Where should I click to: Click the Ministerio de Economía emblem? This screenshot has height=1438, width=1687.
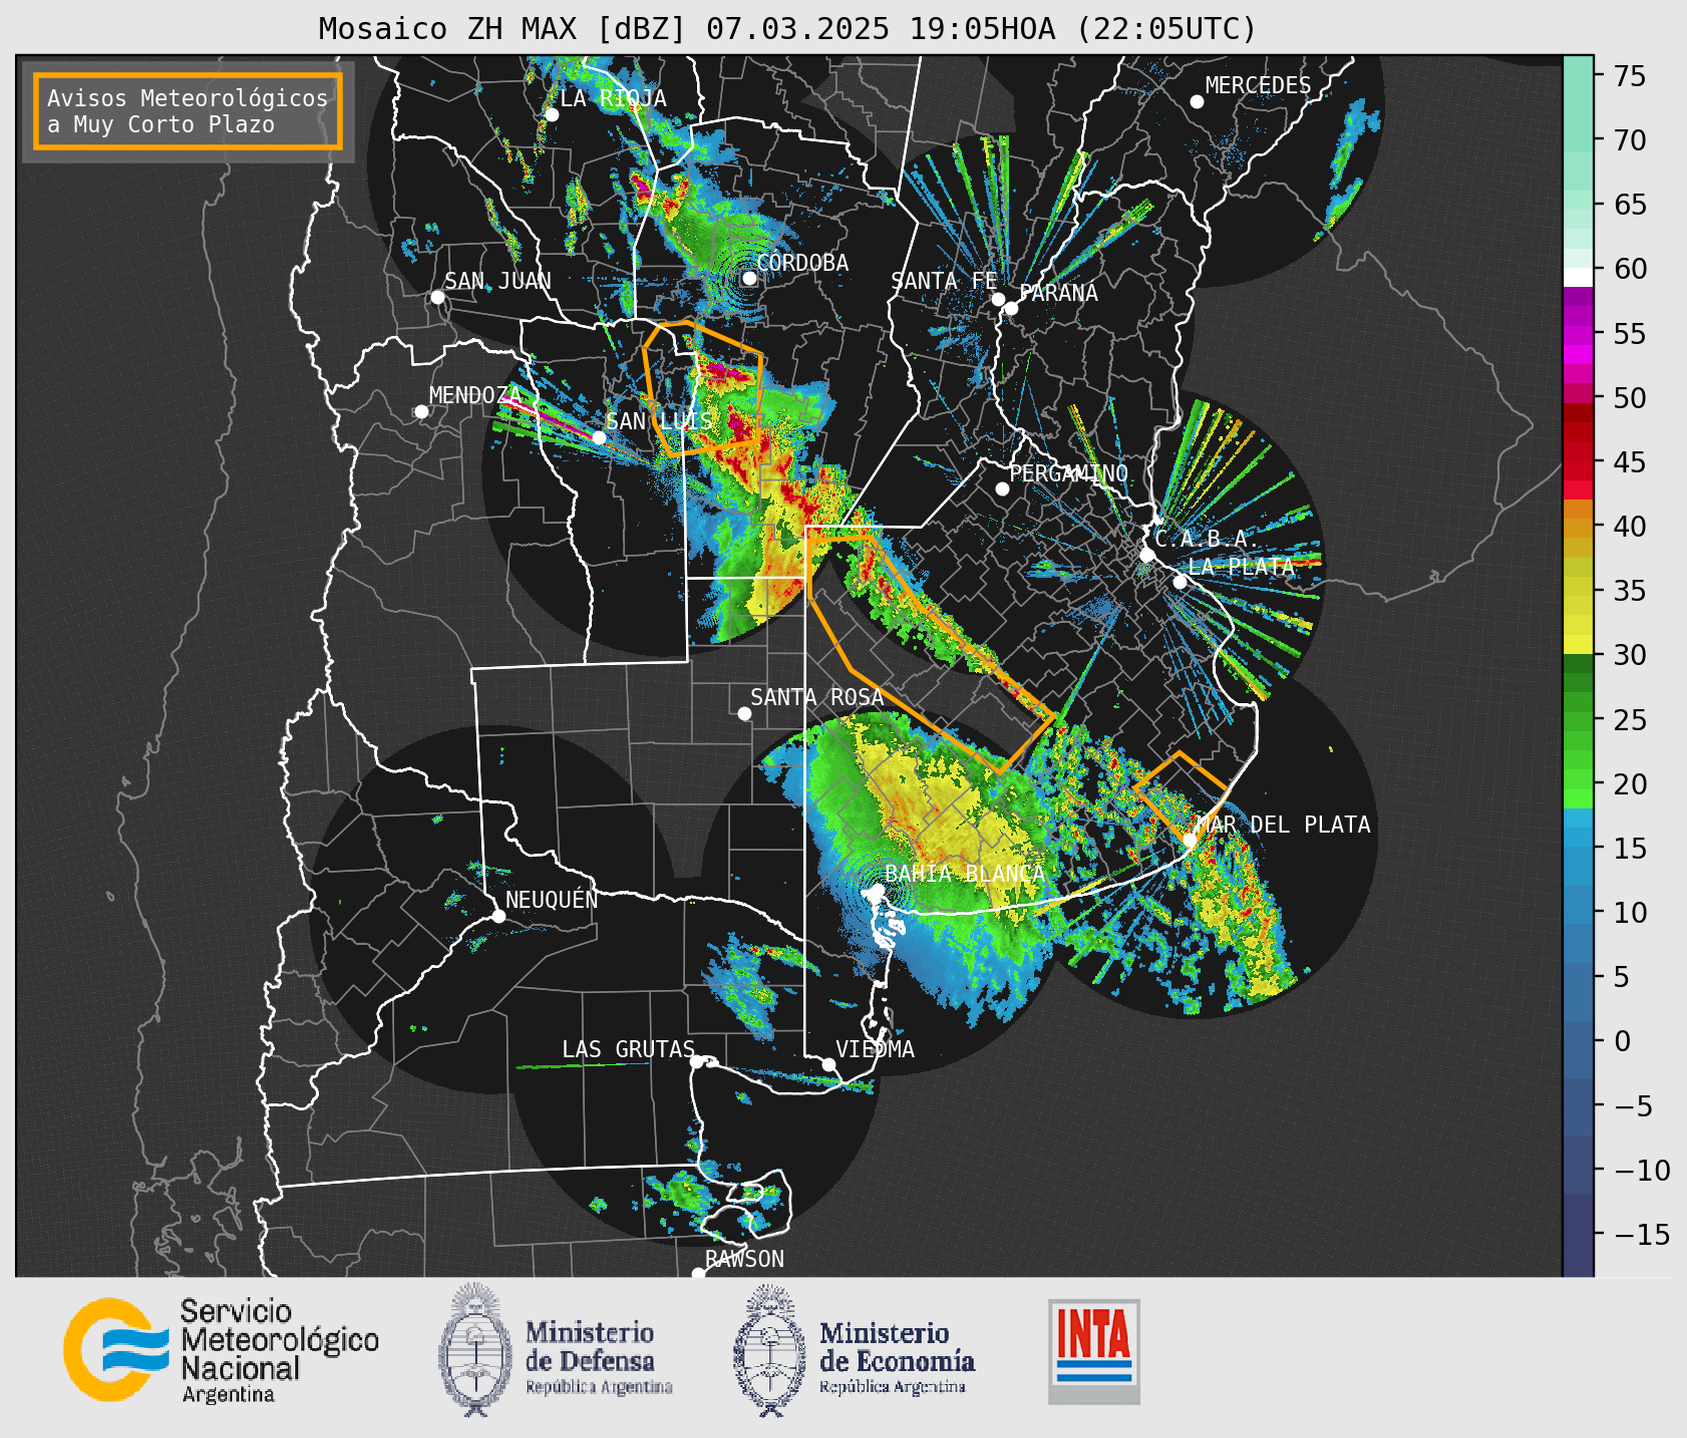(767, 1350)
